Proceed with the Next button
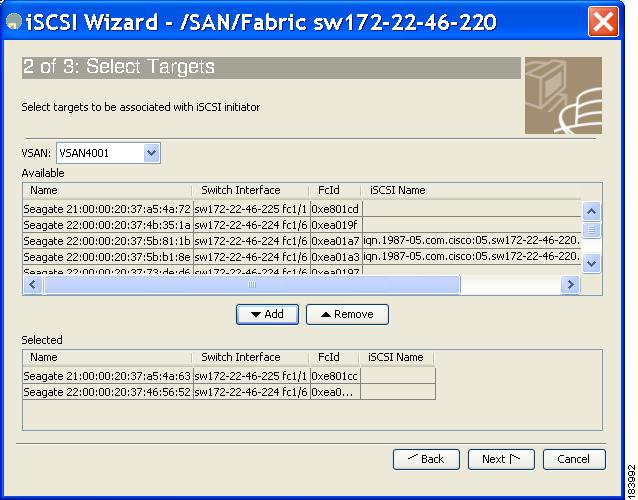638x500 pixels. pos(501,459)
